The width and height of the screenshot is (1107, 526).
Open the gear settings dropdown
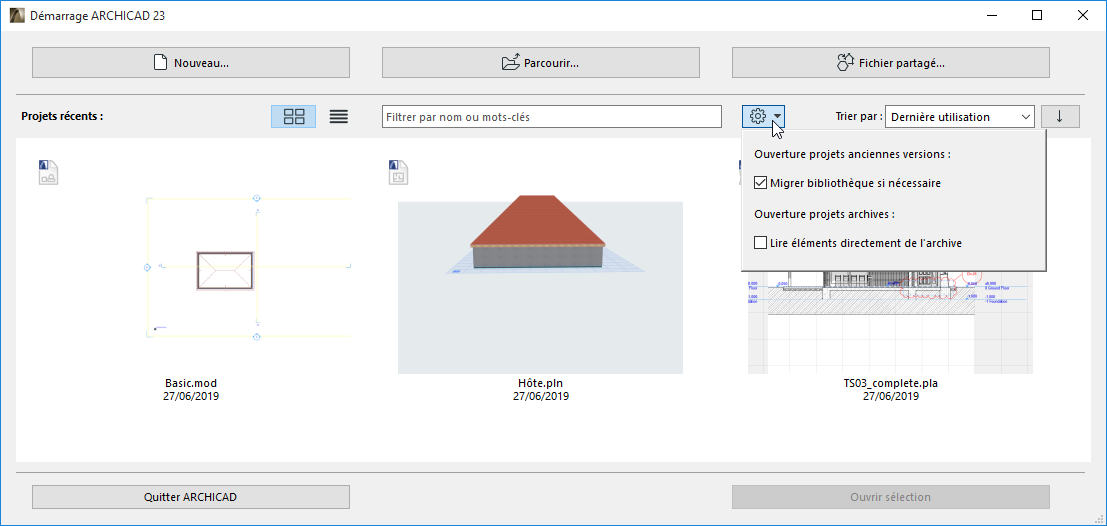(x=765, y=116)
